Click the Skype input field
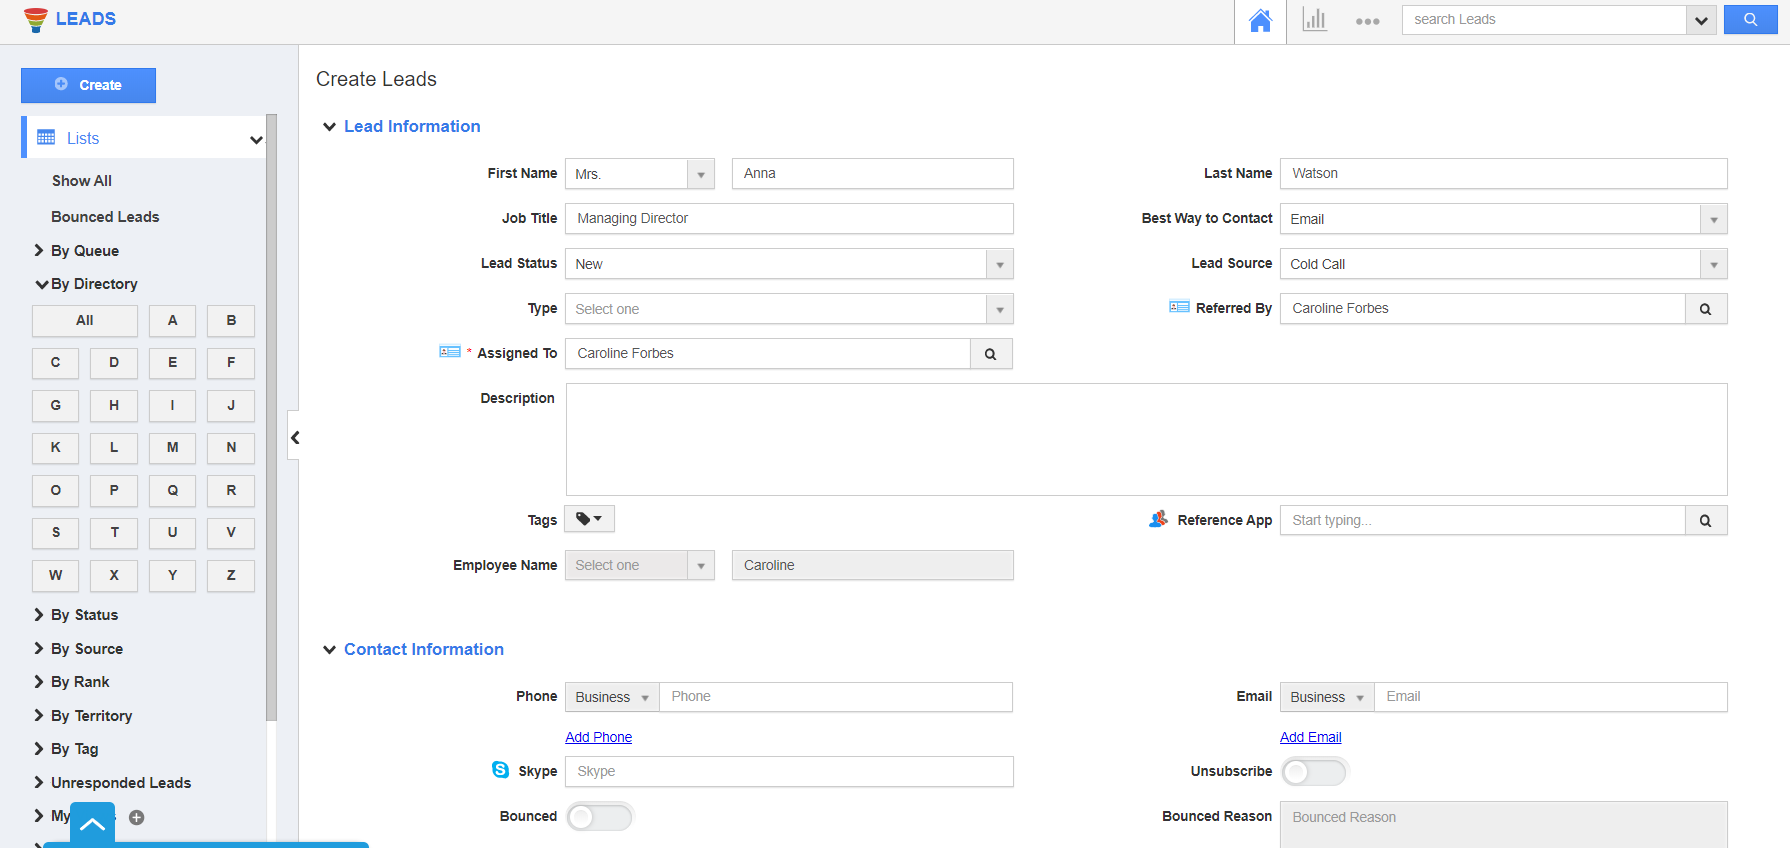Viewport: 1790px width, 848px height. (789, 772)
